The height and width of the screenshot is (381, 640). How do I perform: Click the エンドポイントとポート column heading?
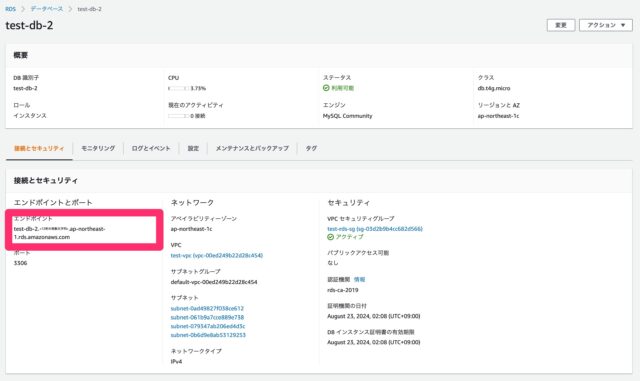[53, 203]
